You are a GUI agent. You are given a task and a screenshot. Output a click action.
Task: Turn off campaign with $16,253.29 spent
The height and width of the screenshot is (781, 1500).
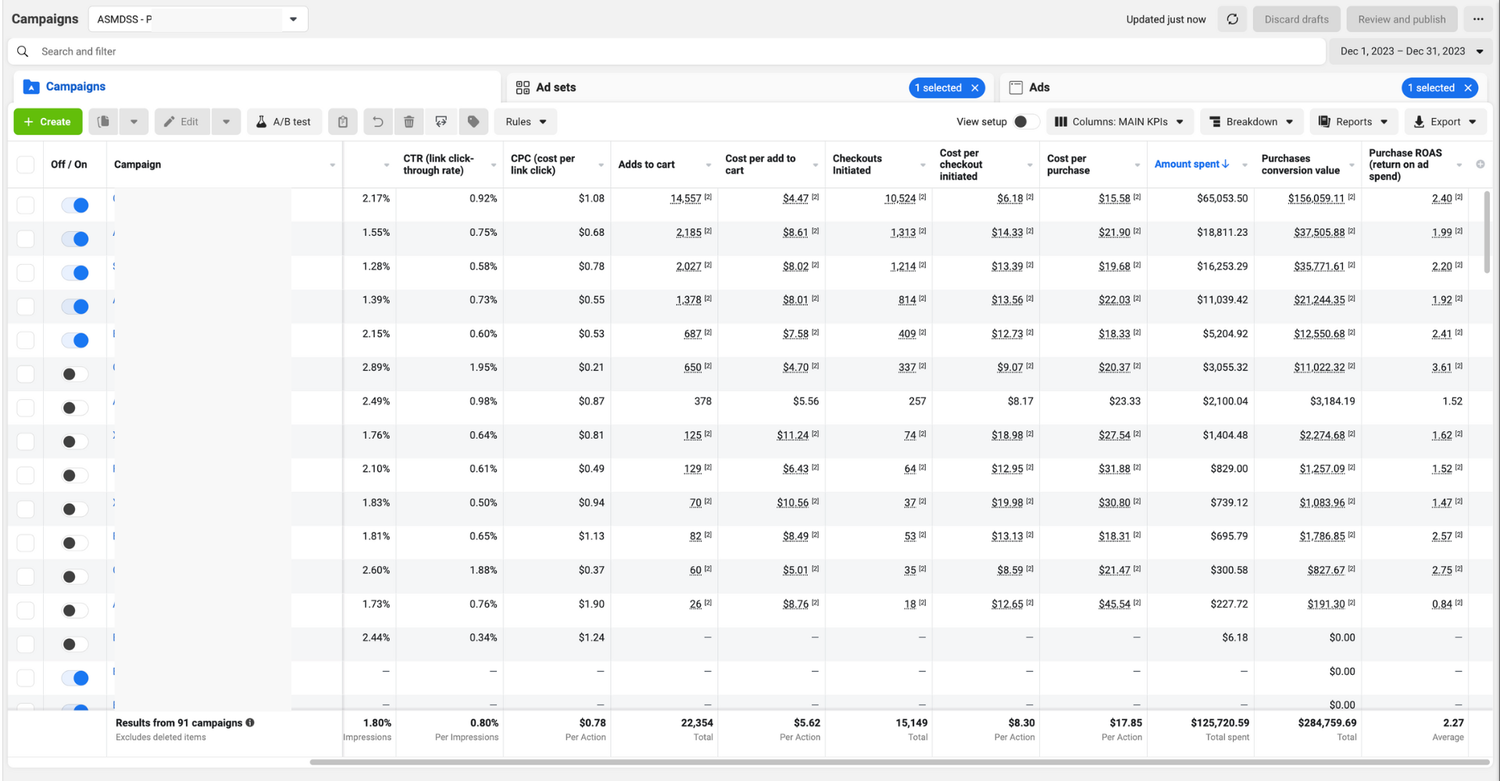75,273
